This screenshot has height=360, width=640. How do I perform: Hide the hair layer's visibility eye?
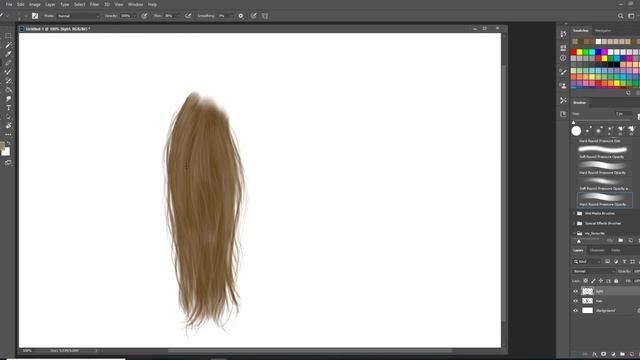pyautogui.click(x=576, y=301)
